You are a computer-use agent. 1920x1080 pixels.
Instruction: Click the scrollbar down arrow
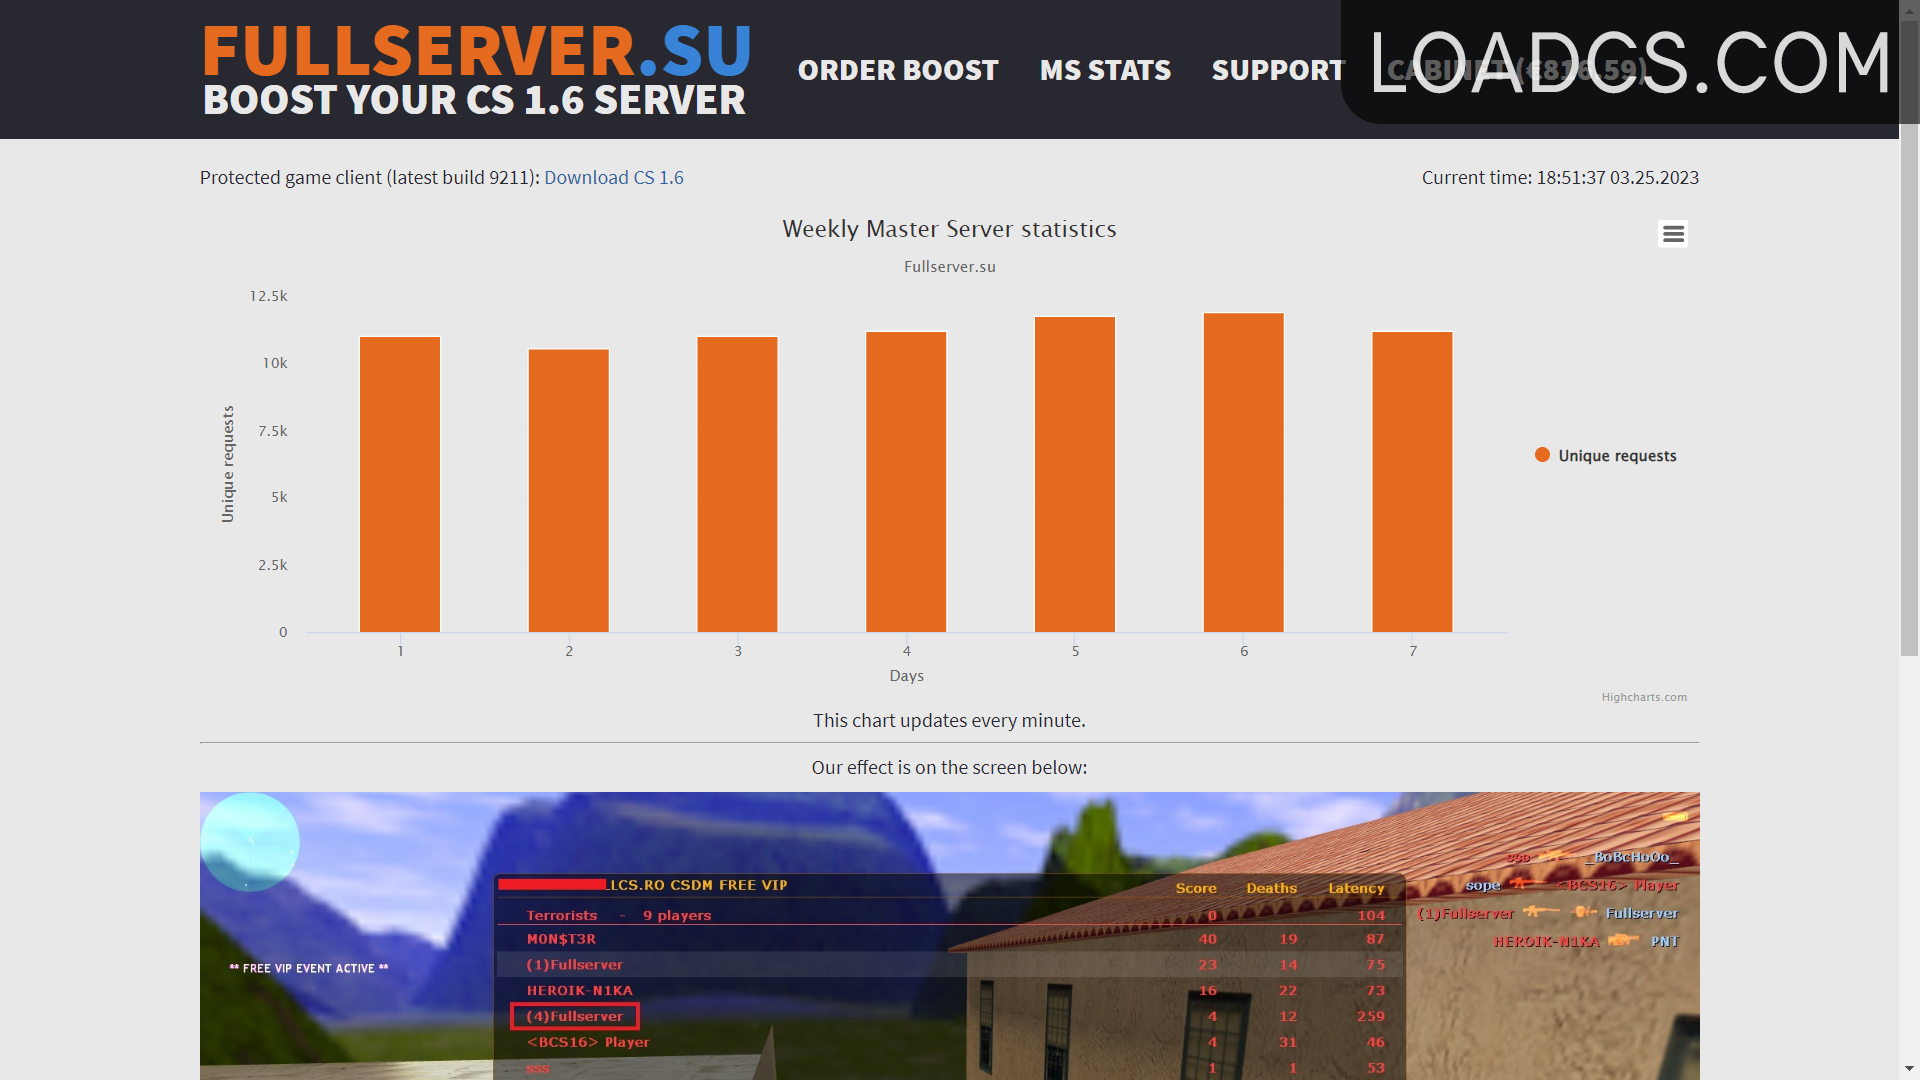(1910, 1069)
